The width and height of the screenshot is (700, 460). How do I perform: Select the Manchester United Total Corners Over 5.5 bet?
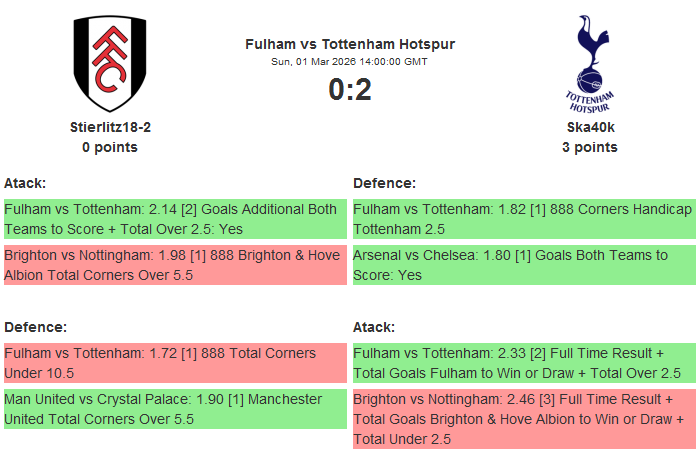pyautogui.click(x=174, y=409)
